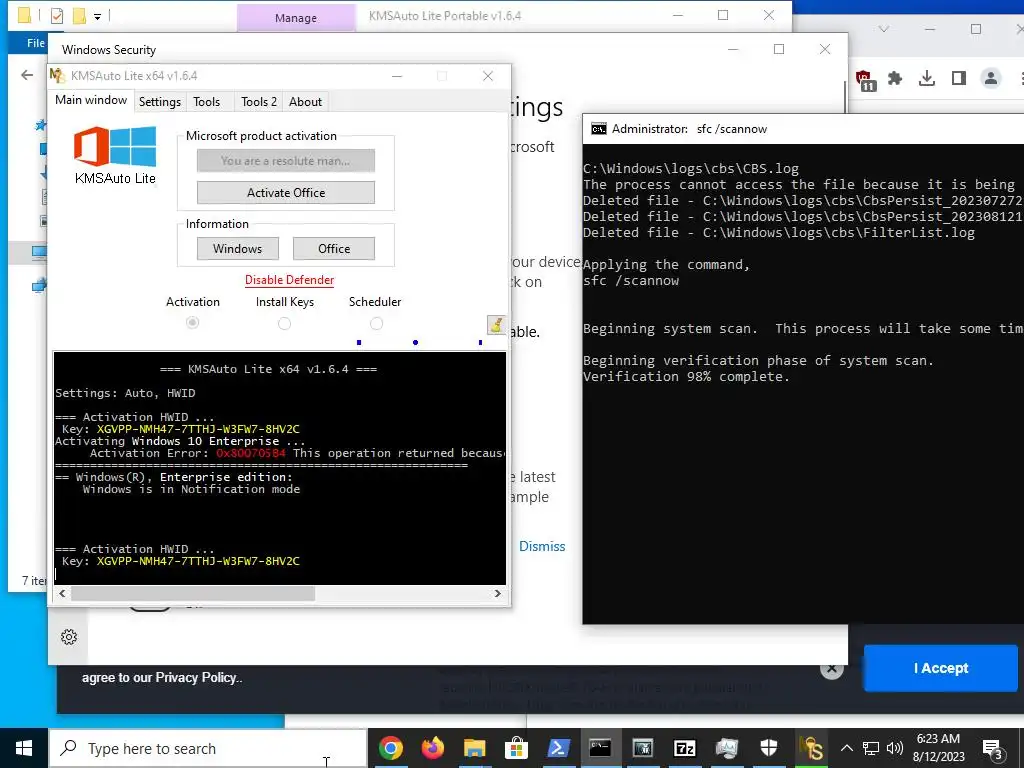Click File Explorer properties checkmark icon
Image resolution: width=1024 pixels, height=768 pixels.
(x=57, y=15)
